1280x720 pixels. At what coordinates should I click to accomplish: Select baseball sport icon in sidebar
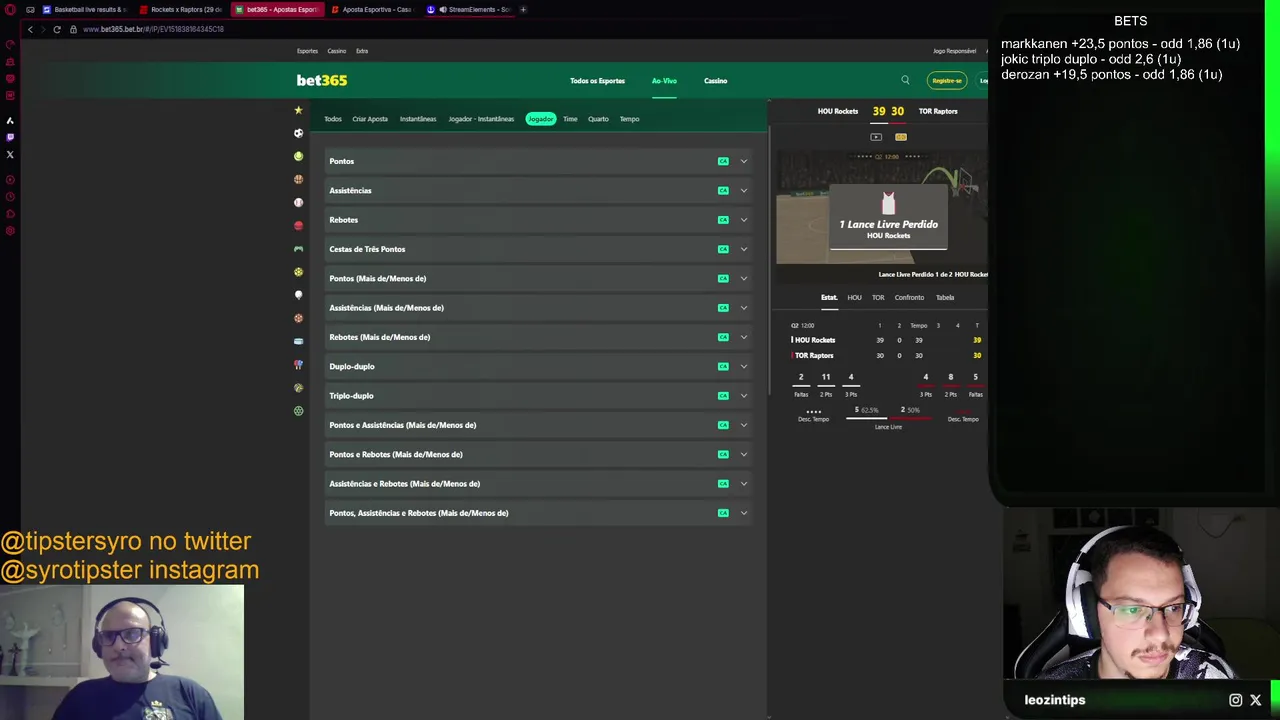[298, 202]
